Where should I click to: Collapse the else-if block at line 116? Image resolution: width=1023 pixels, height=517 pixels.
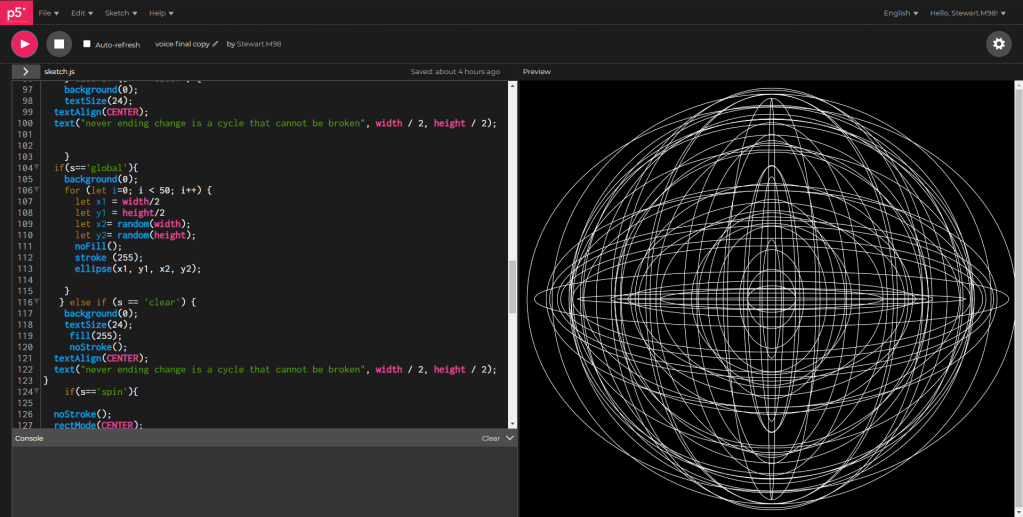click(37, 302)
